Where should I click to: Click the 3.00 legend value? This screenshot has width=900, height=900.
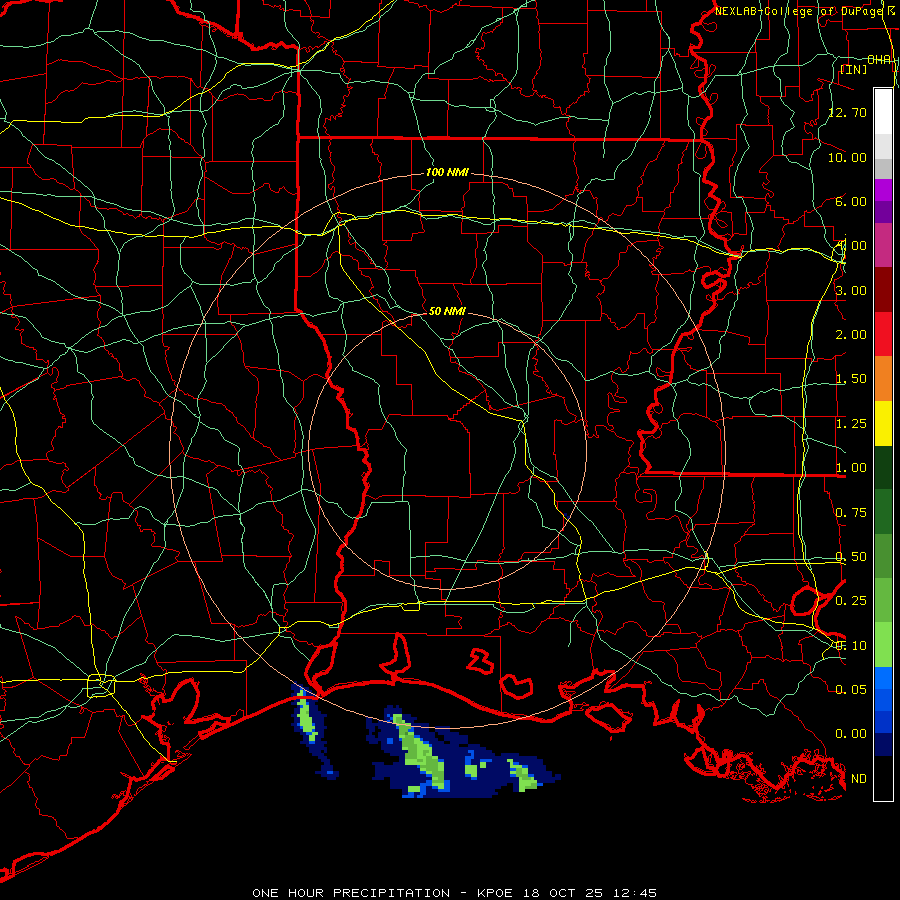tap(851, 290)
